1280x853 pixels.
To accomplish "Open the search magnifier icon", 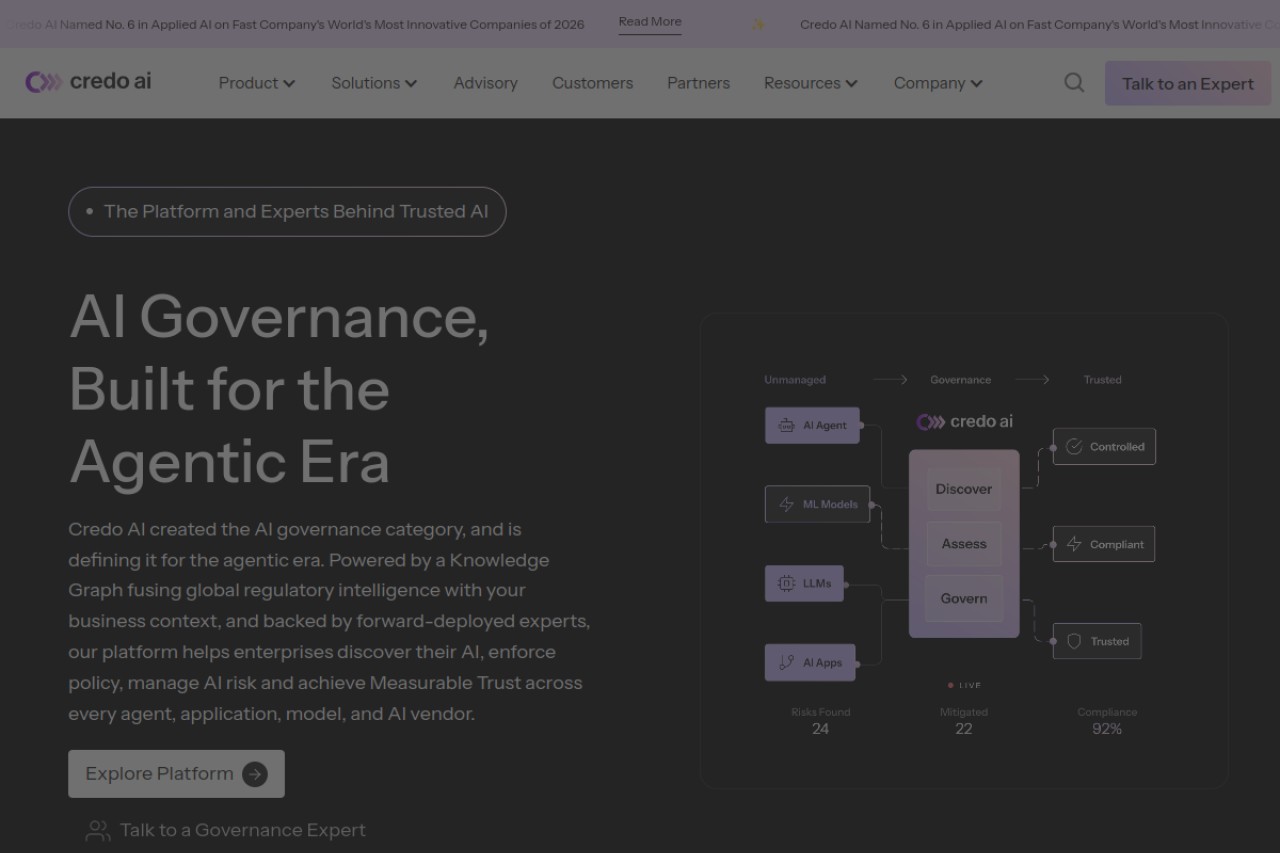I will pyautogui.click(x=1074, y=83).
